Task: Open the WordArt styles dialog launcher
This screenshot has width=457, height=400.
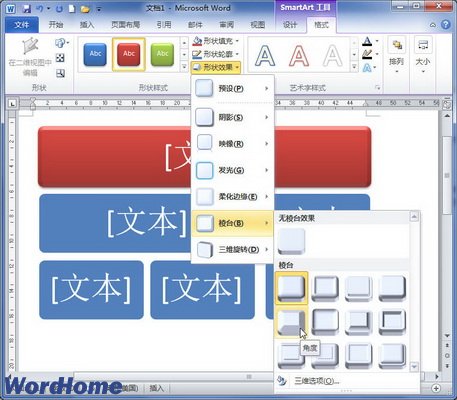Action: (x=378, y=88)
